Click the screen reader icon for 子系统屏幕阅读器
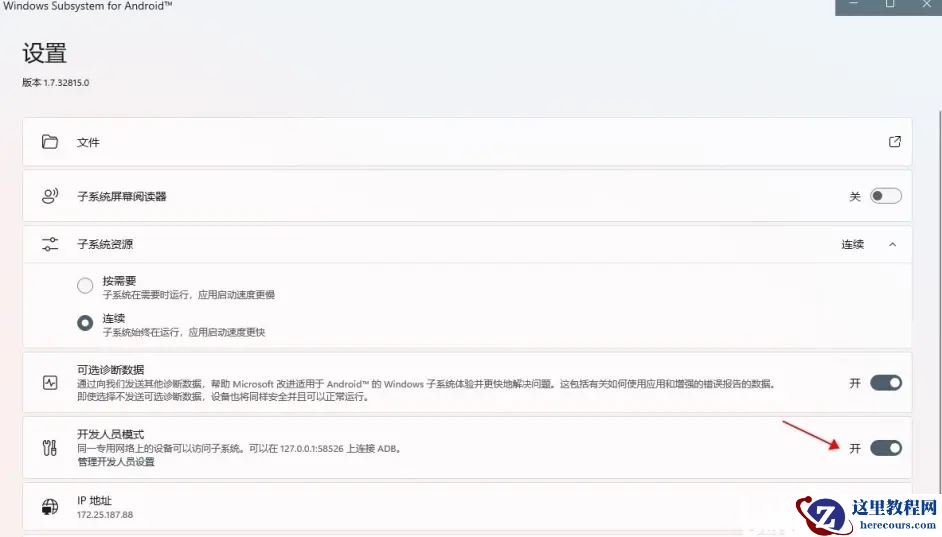Image resolution: width=942 pixels, height=537 pixels. (50, 196)
